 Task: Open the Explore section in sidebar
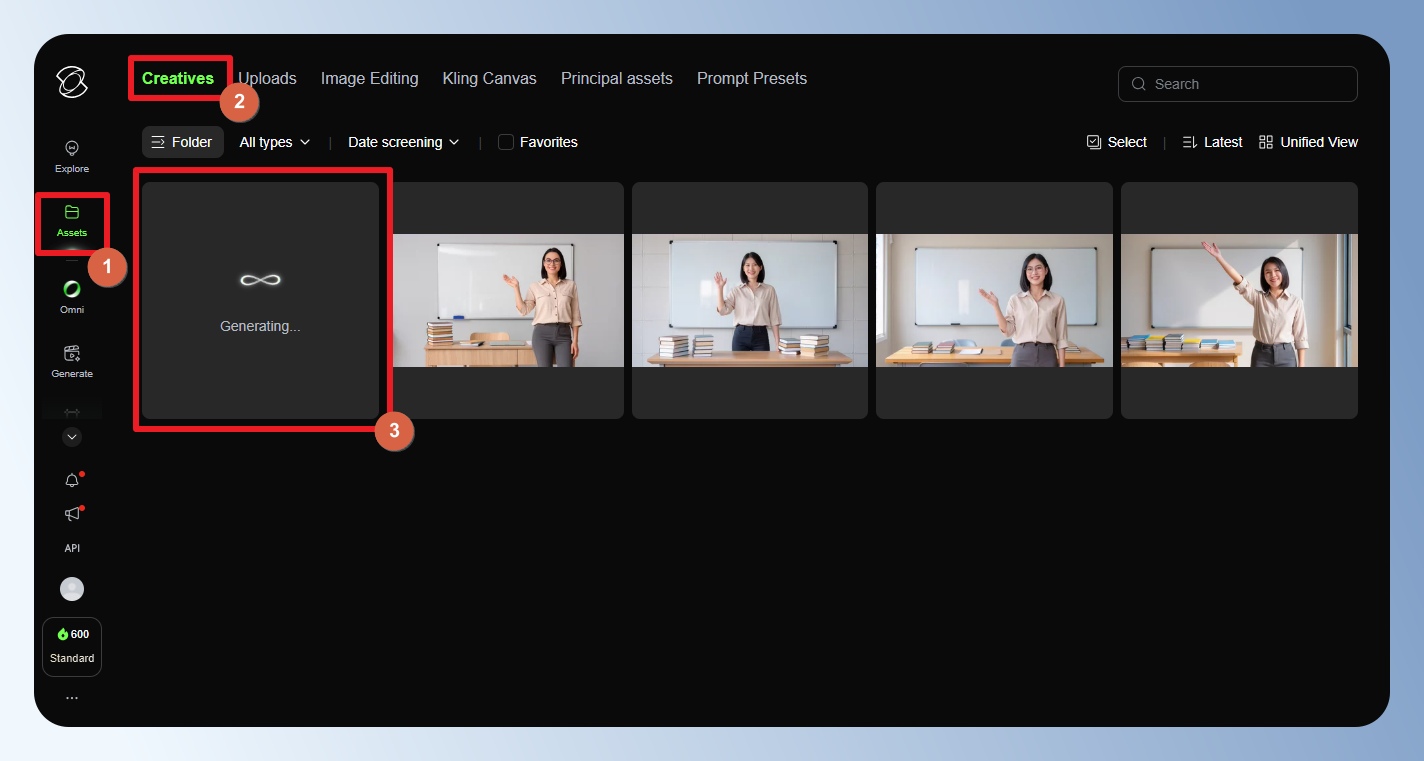pyautogui.click(x=72, y=156)
